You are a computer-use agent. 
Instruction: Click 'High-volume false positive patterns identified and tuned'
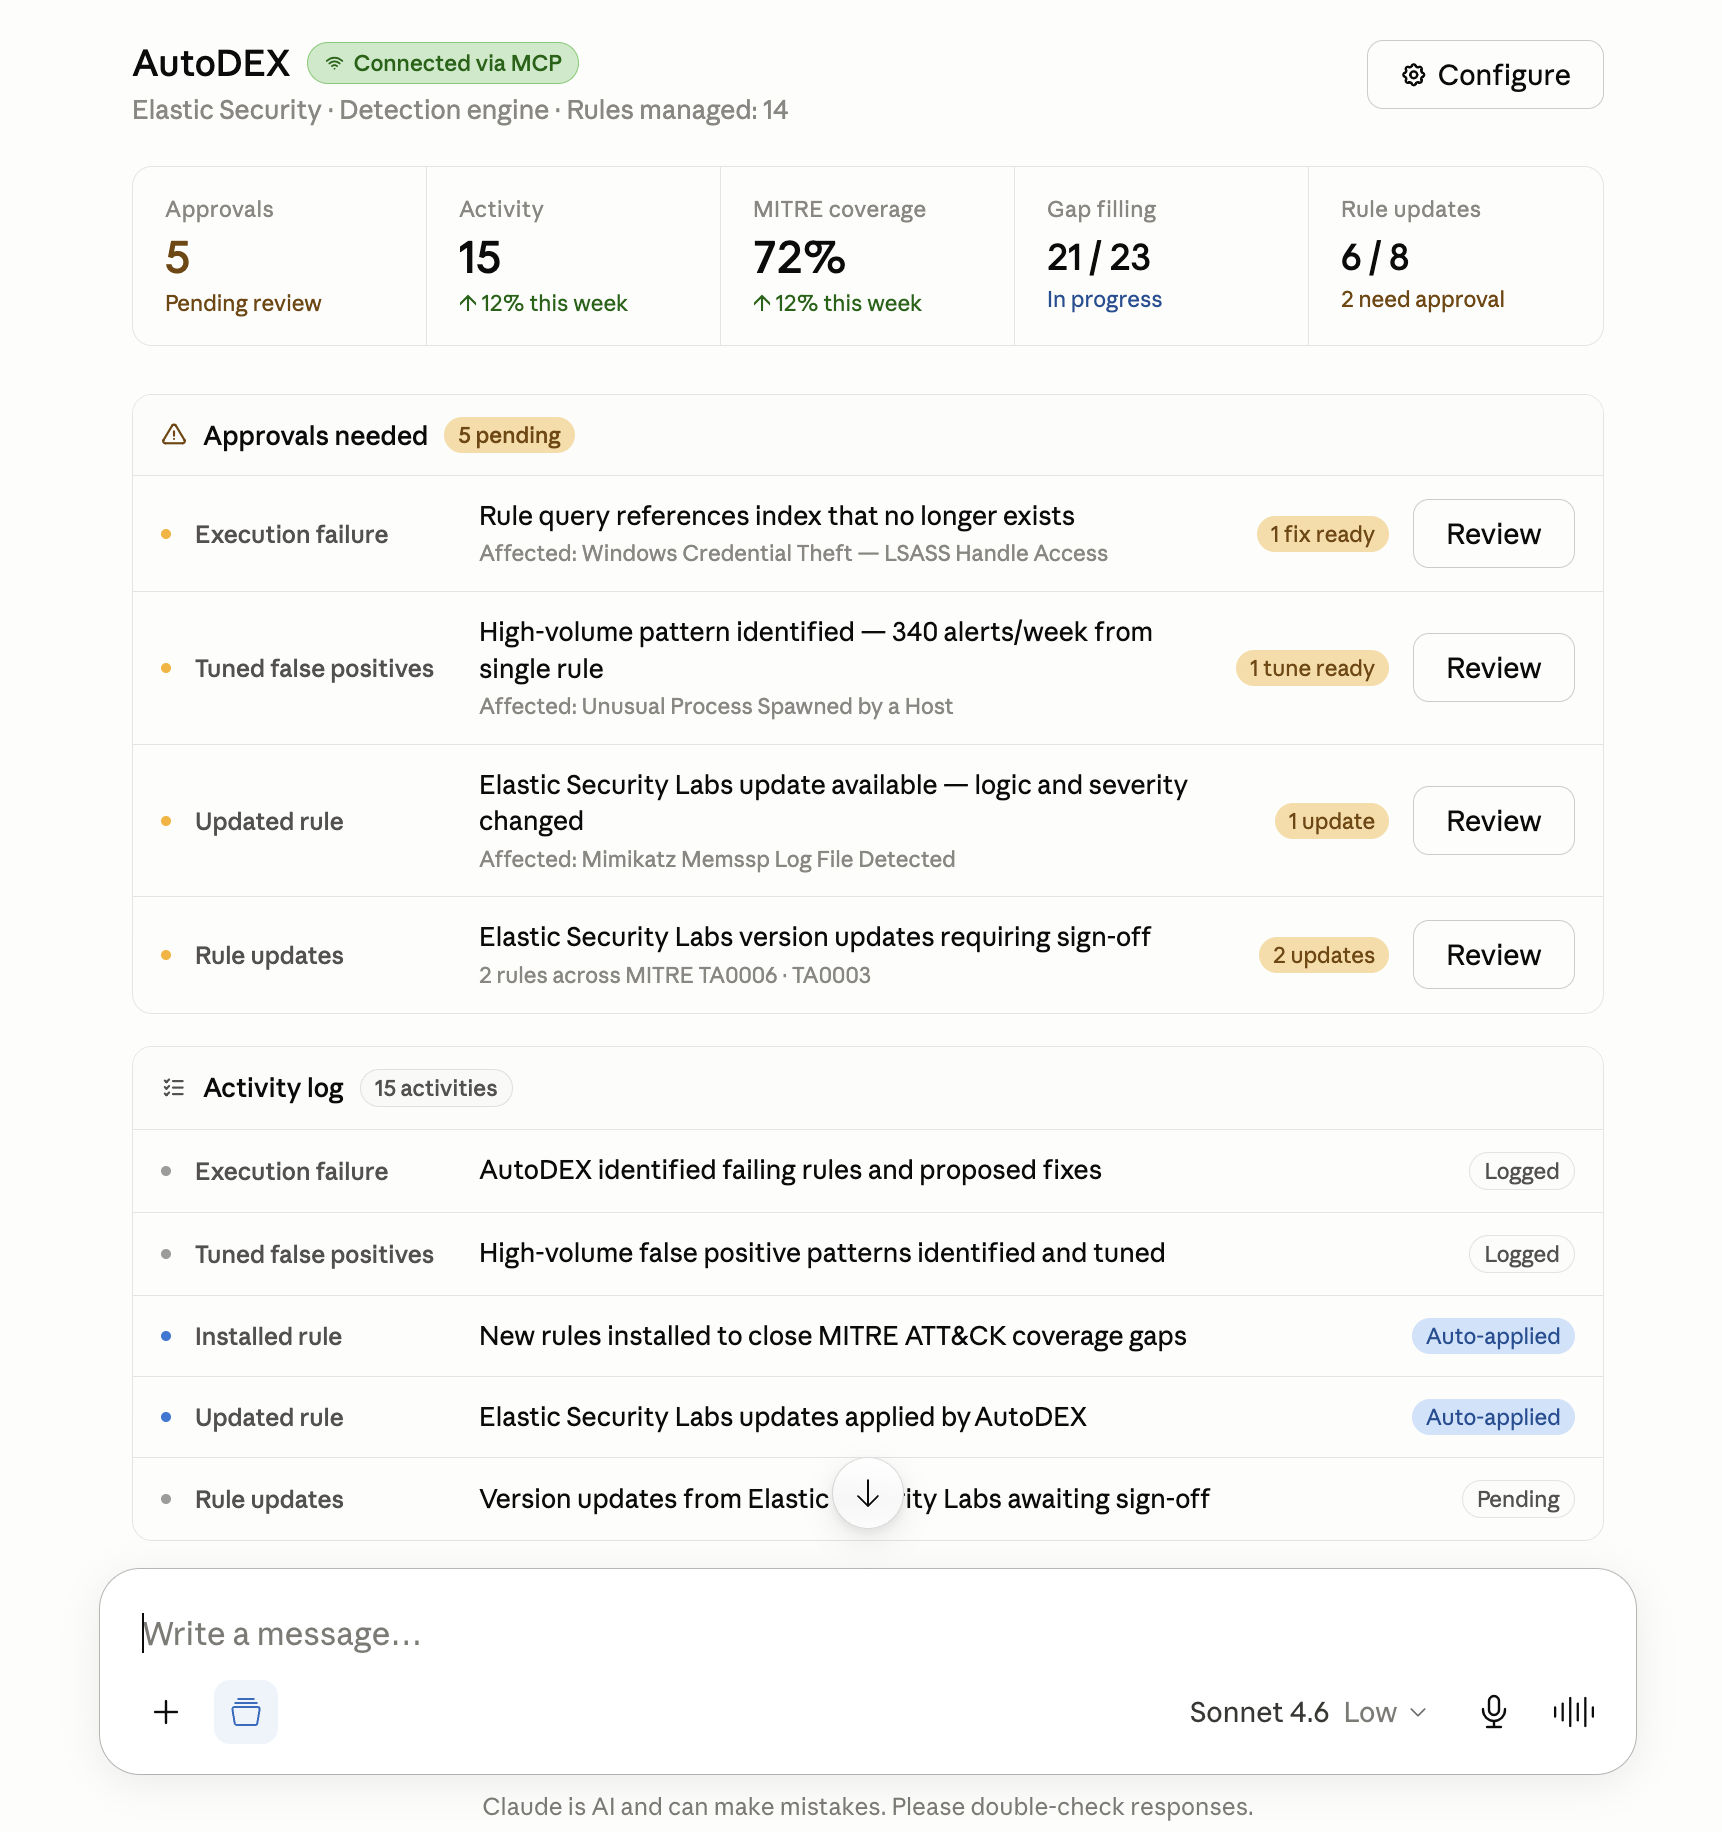pos(822,1253)
